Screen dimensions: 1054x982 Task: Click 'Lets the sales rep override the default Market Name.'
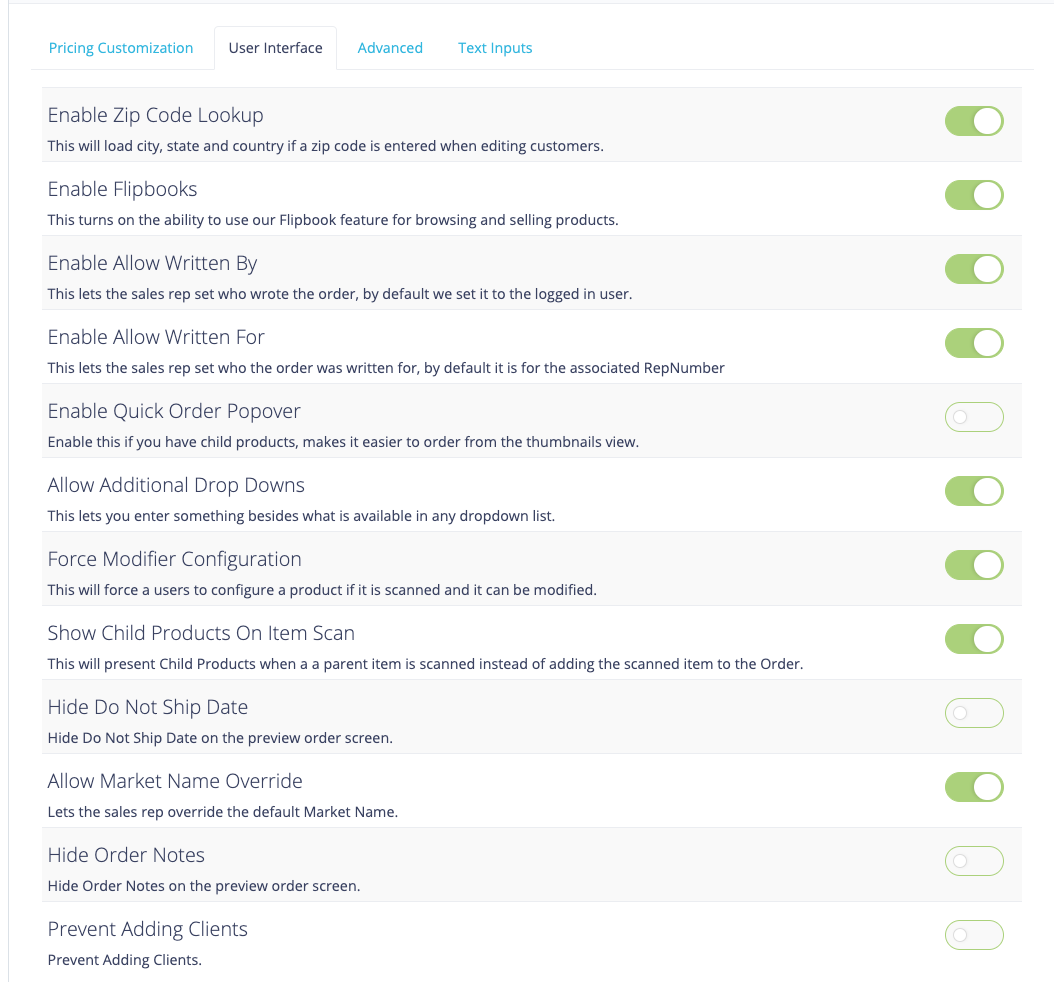[x=222, y=811]
